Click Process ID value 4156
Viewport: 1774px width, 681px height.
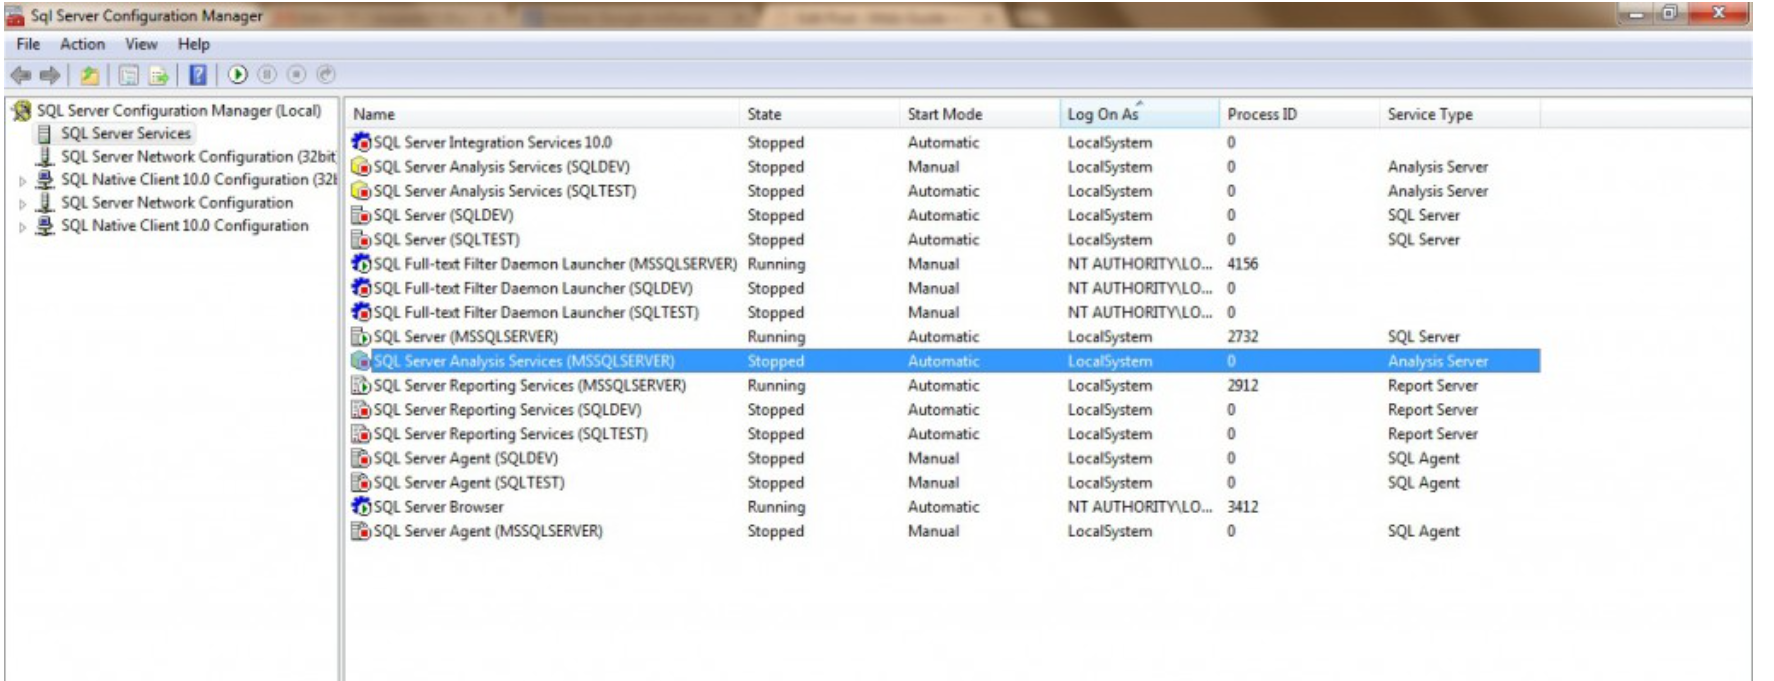tap(1243, 264)
